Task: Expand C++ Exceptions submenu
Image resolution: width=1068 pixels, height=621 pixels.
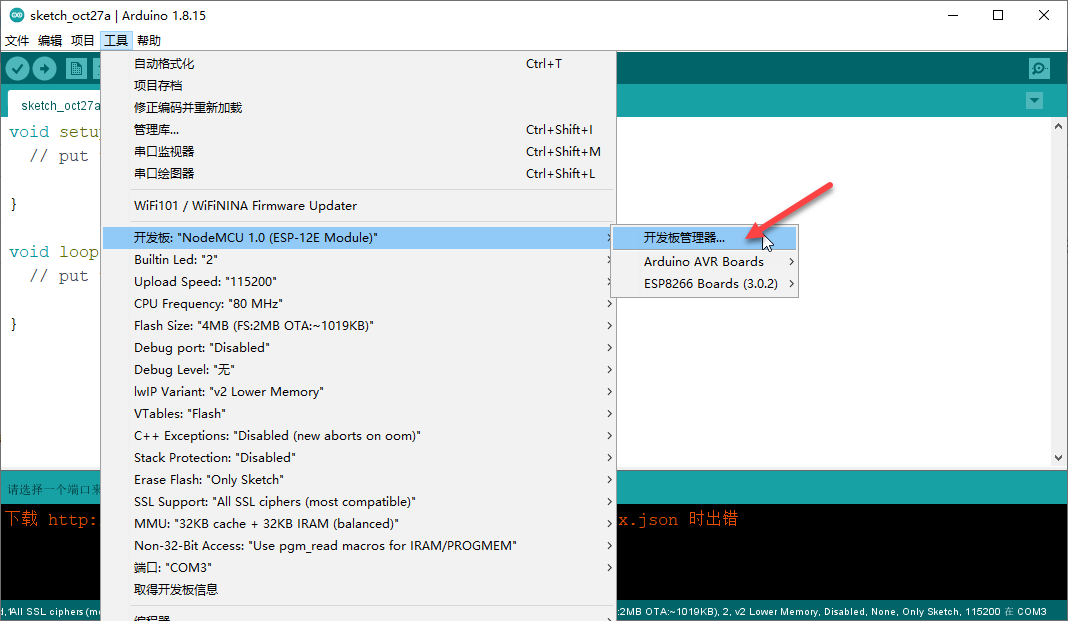Action: (359, 436)
